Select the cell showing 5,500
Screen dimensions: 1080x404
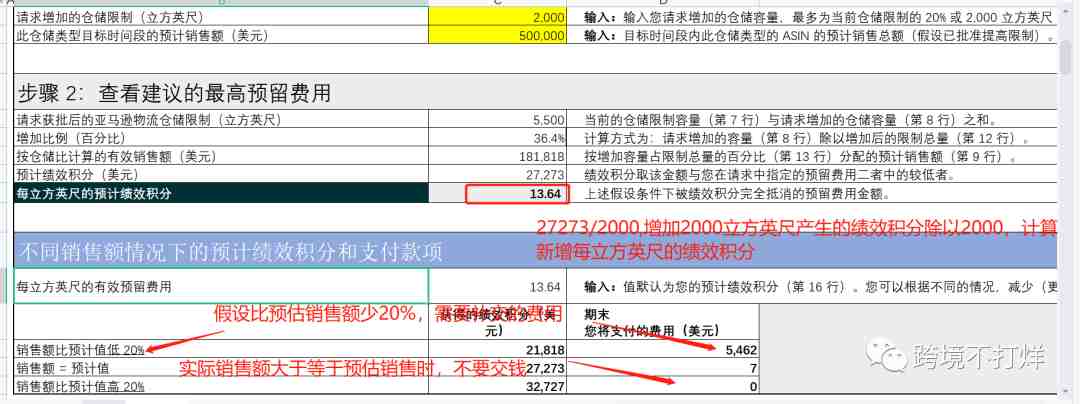497,120
